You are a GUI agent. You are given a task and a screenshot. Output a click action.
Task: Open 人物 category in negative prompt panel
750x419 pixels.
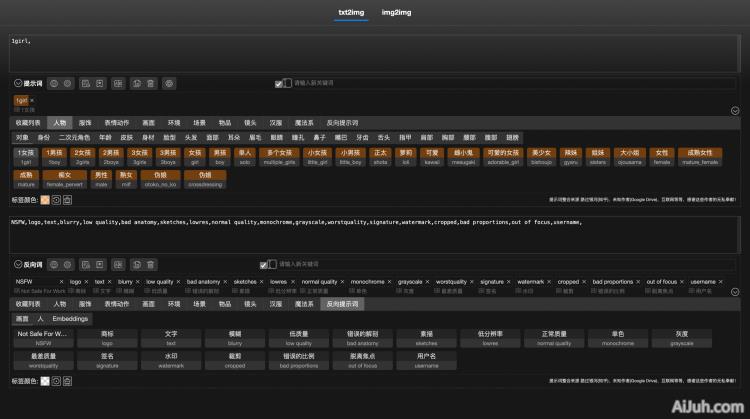60,304
